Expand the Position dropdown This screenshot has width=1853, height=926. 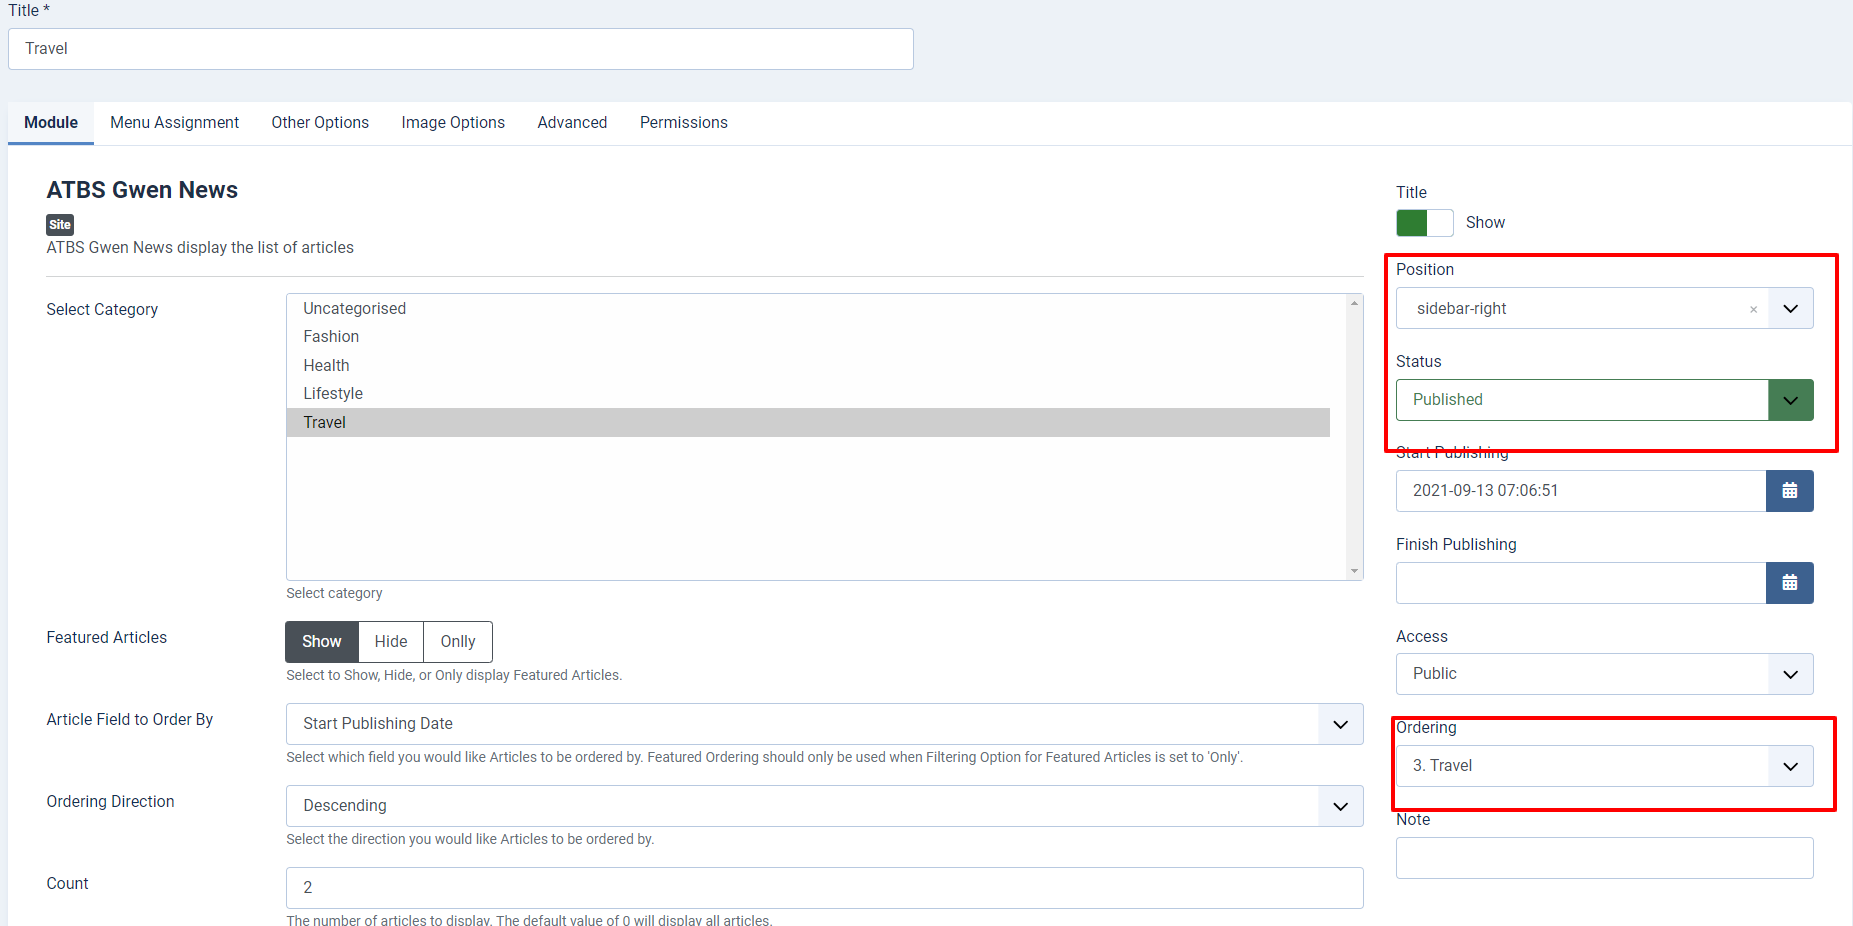[x=1790, y=309]
